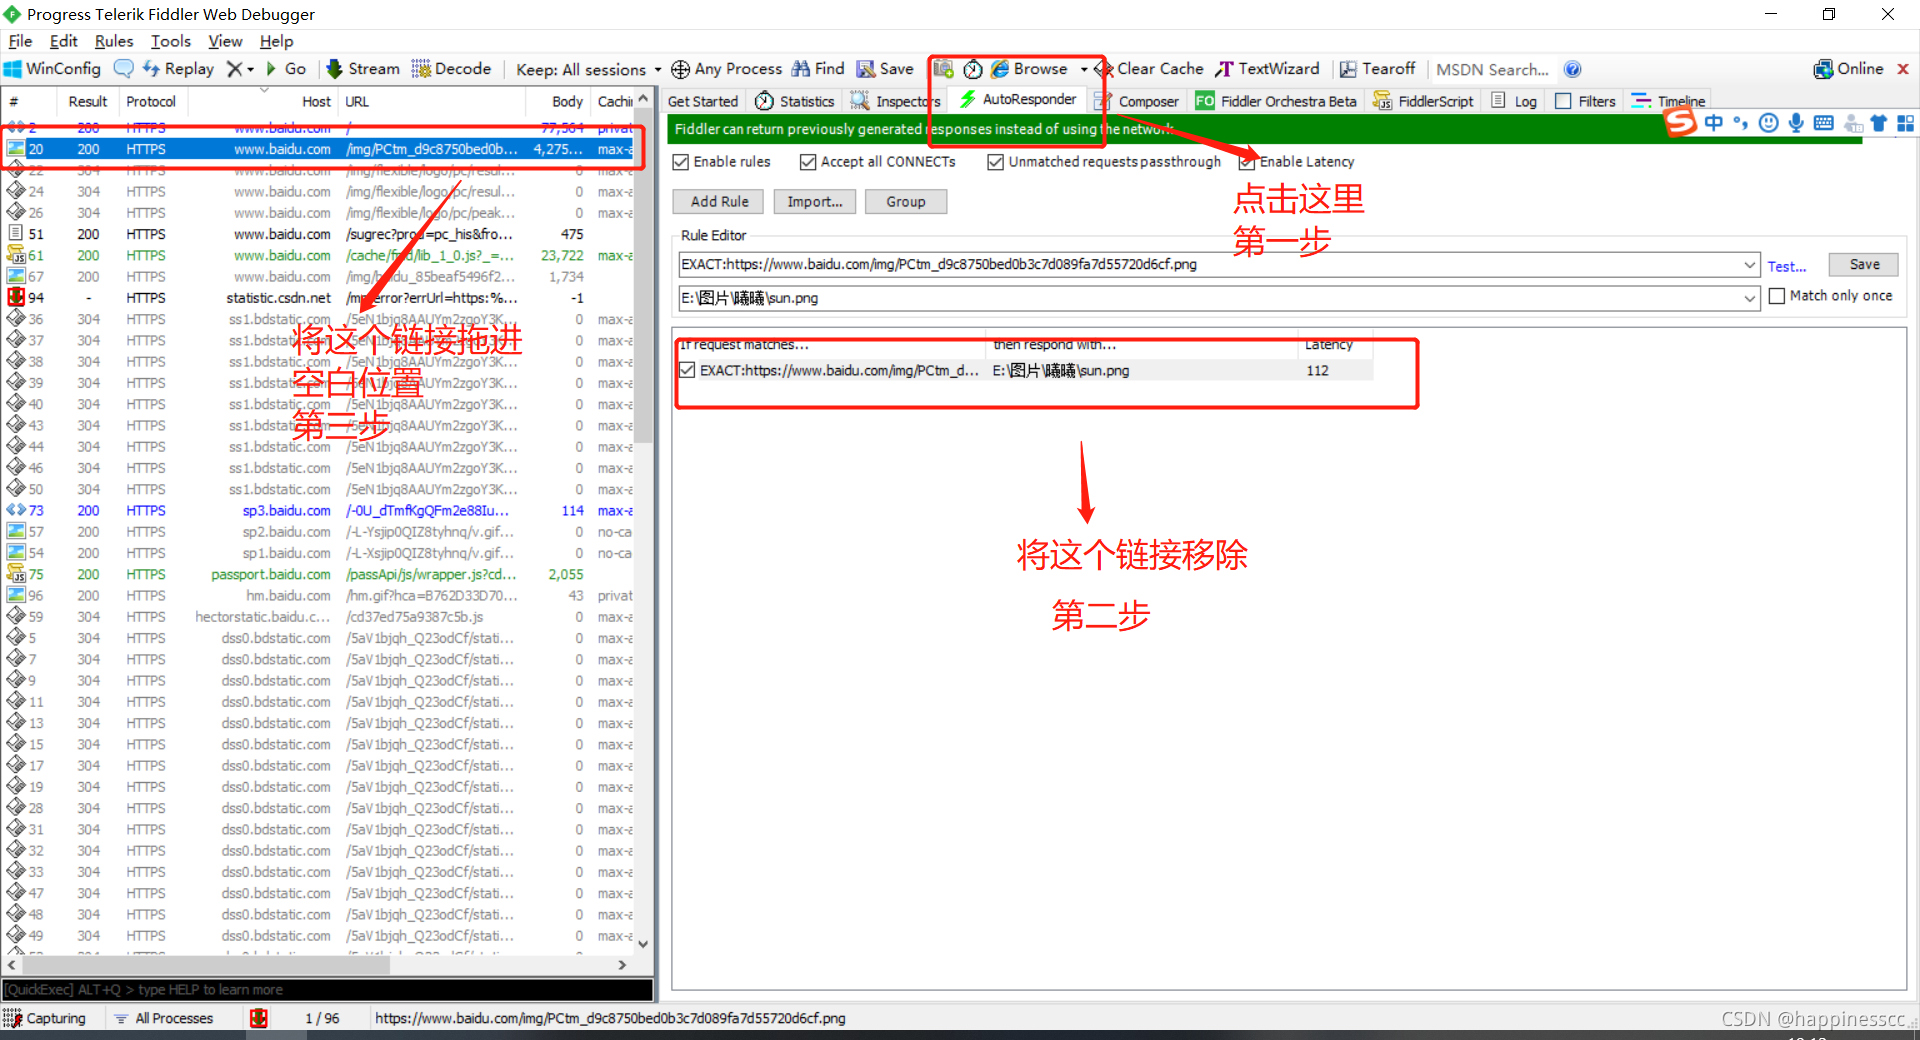The image size is (1920, 1040).
Task: Expand the response file path combo box
Action: tap(1750, 298)
